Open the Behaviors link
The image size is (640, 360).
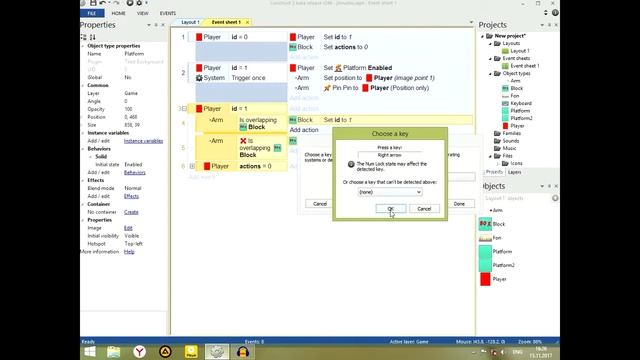(135, 172)
